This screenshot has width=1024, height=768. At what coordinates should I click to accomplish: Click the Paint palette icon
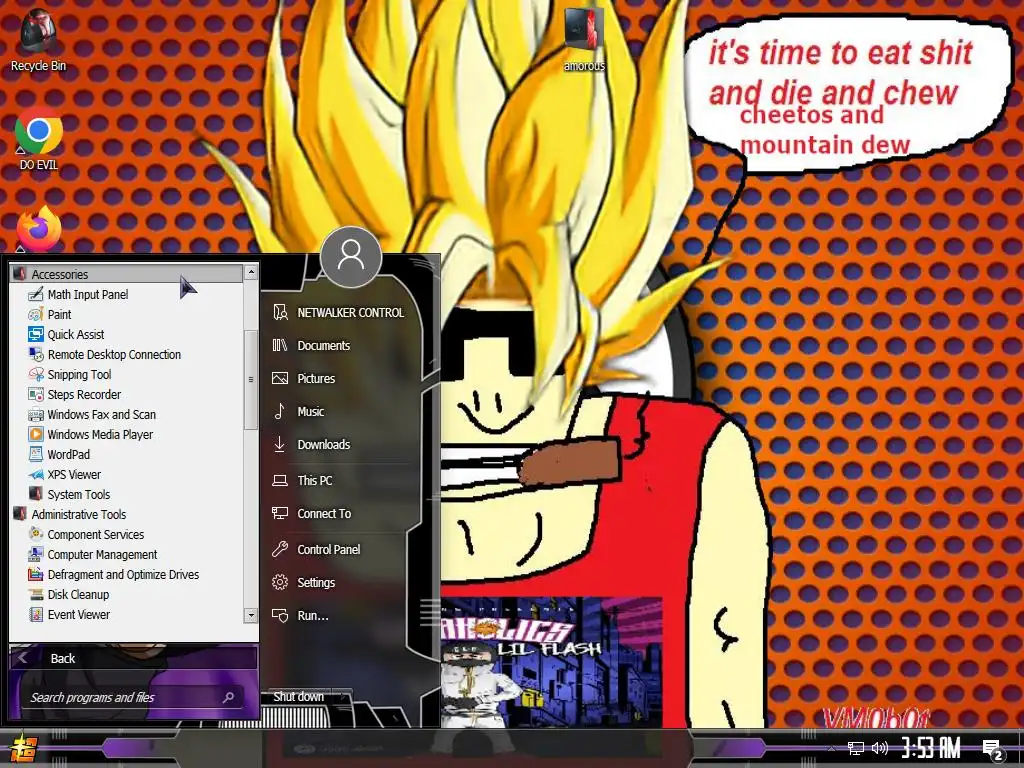(36, 315)
